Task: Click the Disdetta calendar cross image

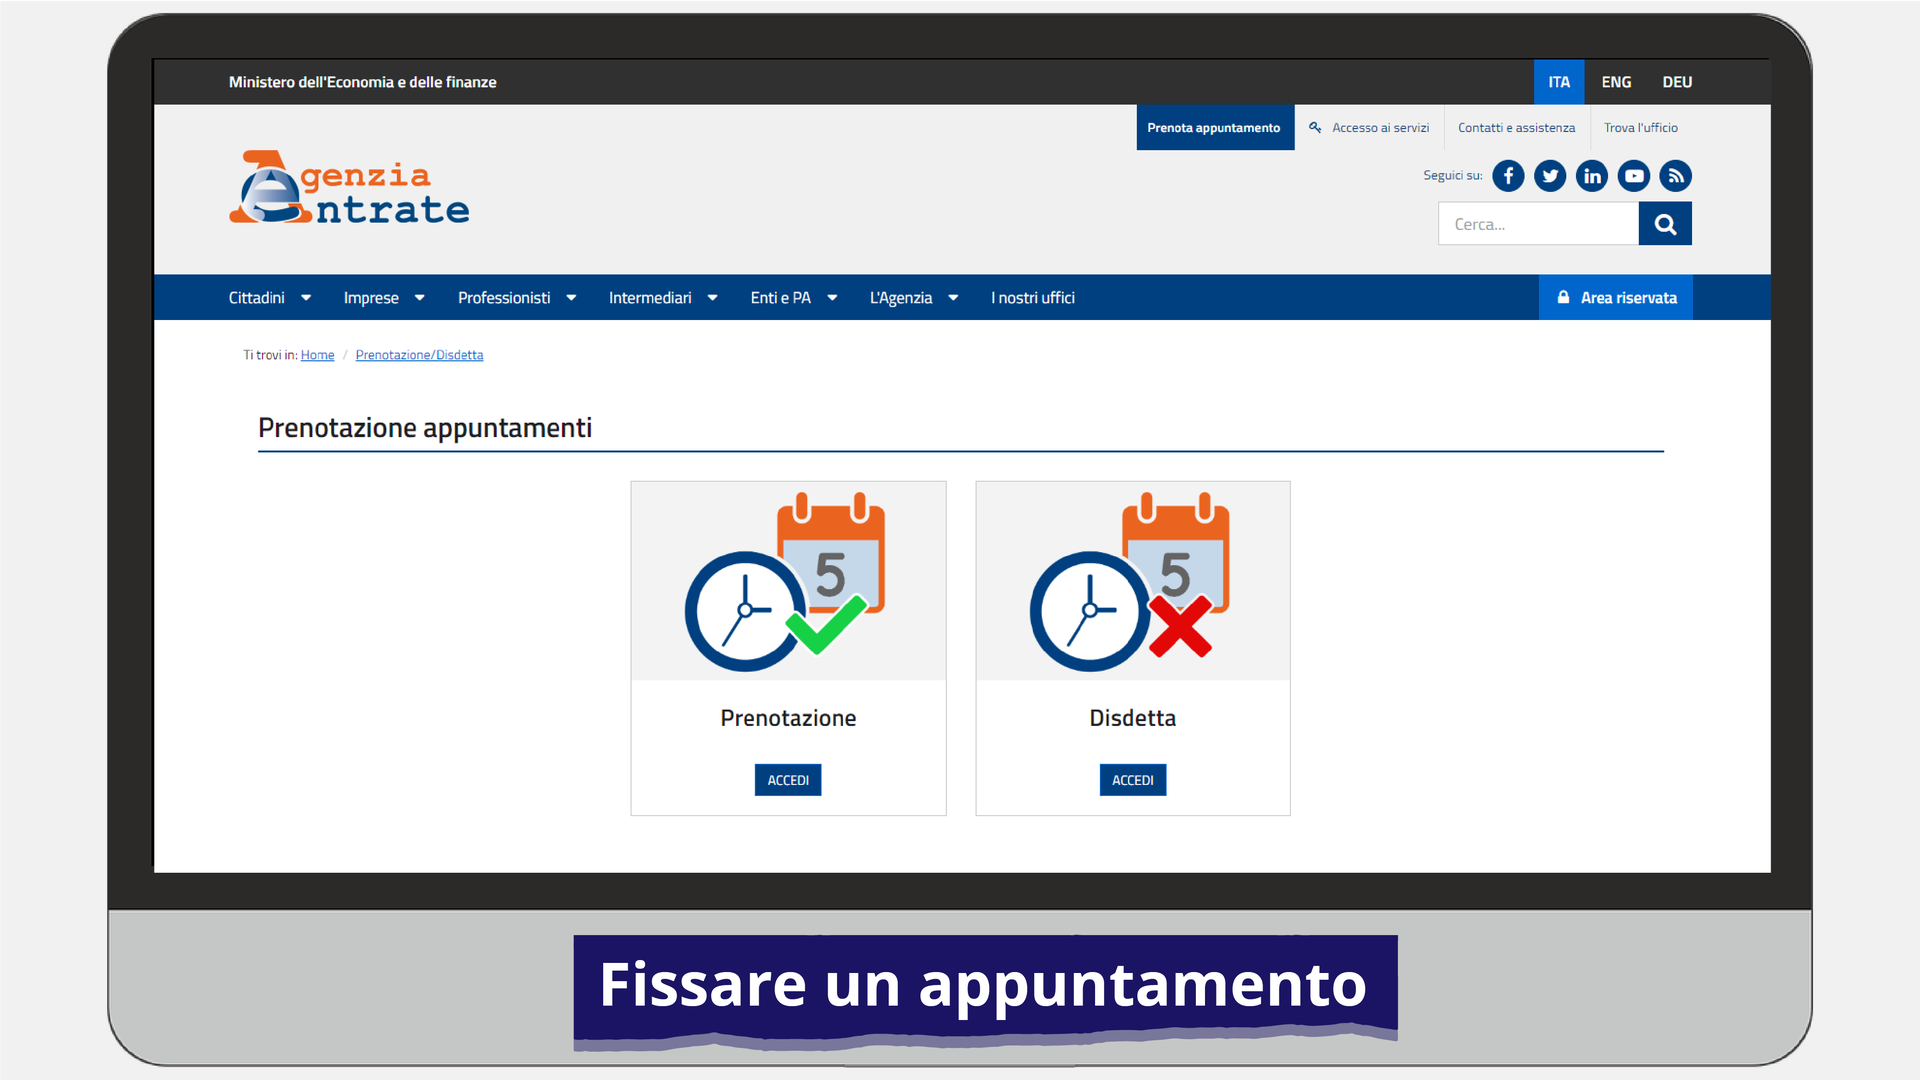Action: (1132, 582)
